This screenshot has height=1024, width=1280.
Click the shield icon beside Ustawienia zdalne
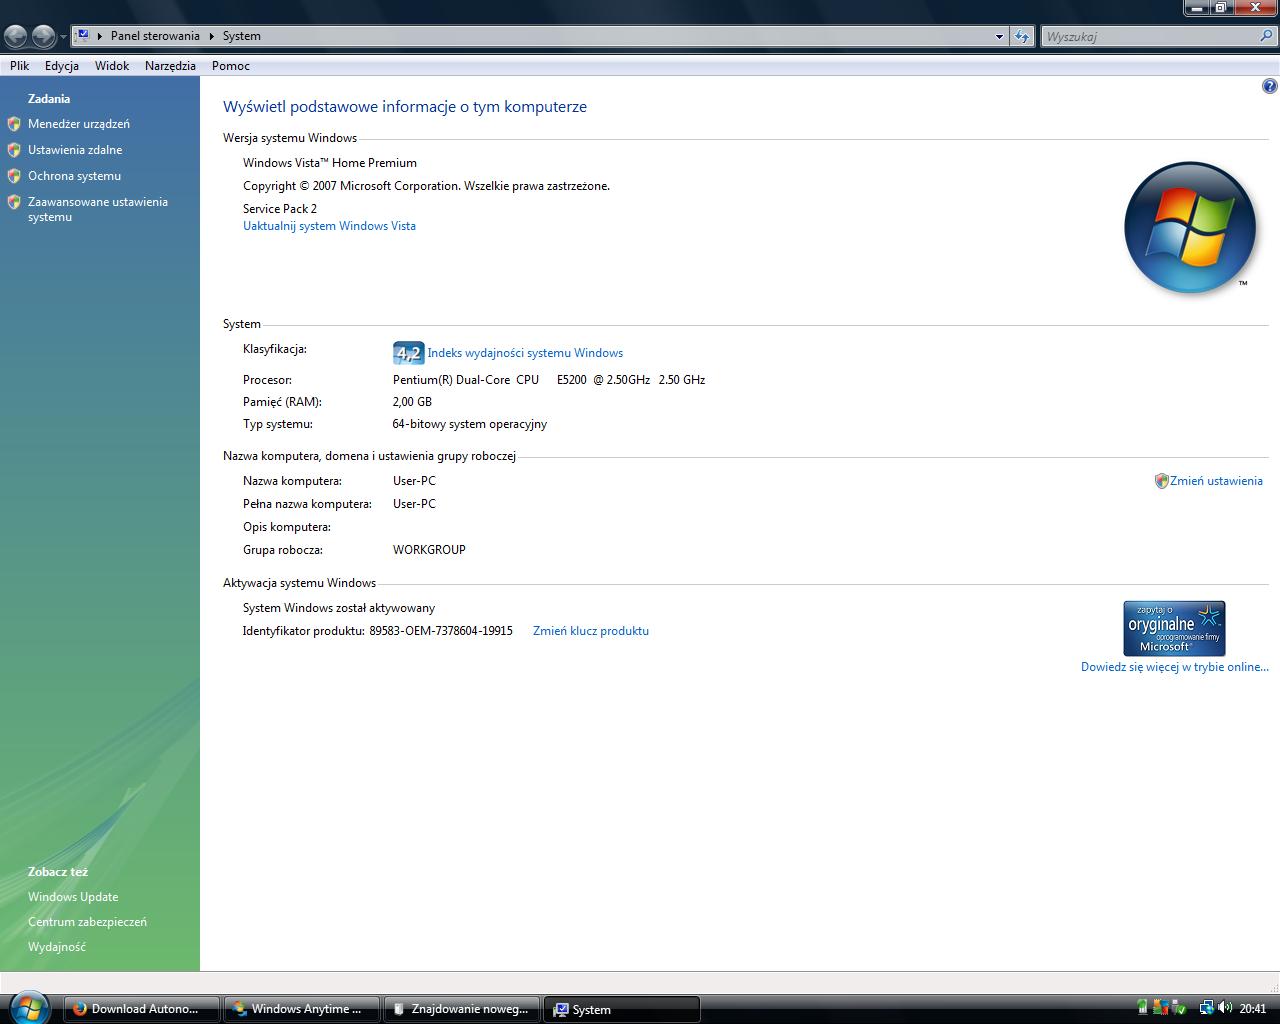(14, 150)
